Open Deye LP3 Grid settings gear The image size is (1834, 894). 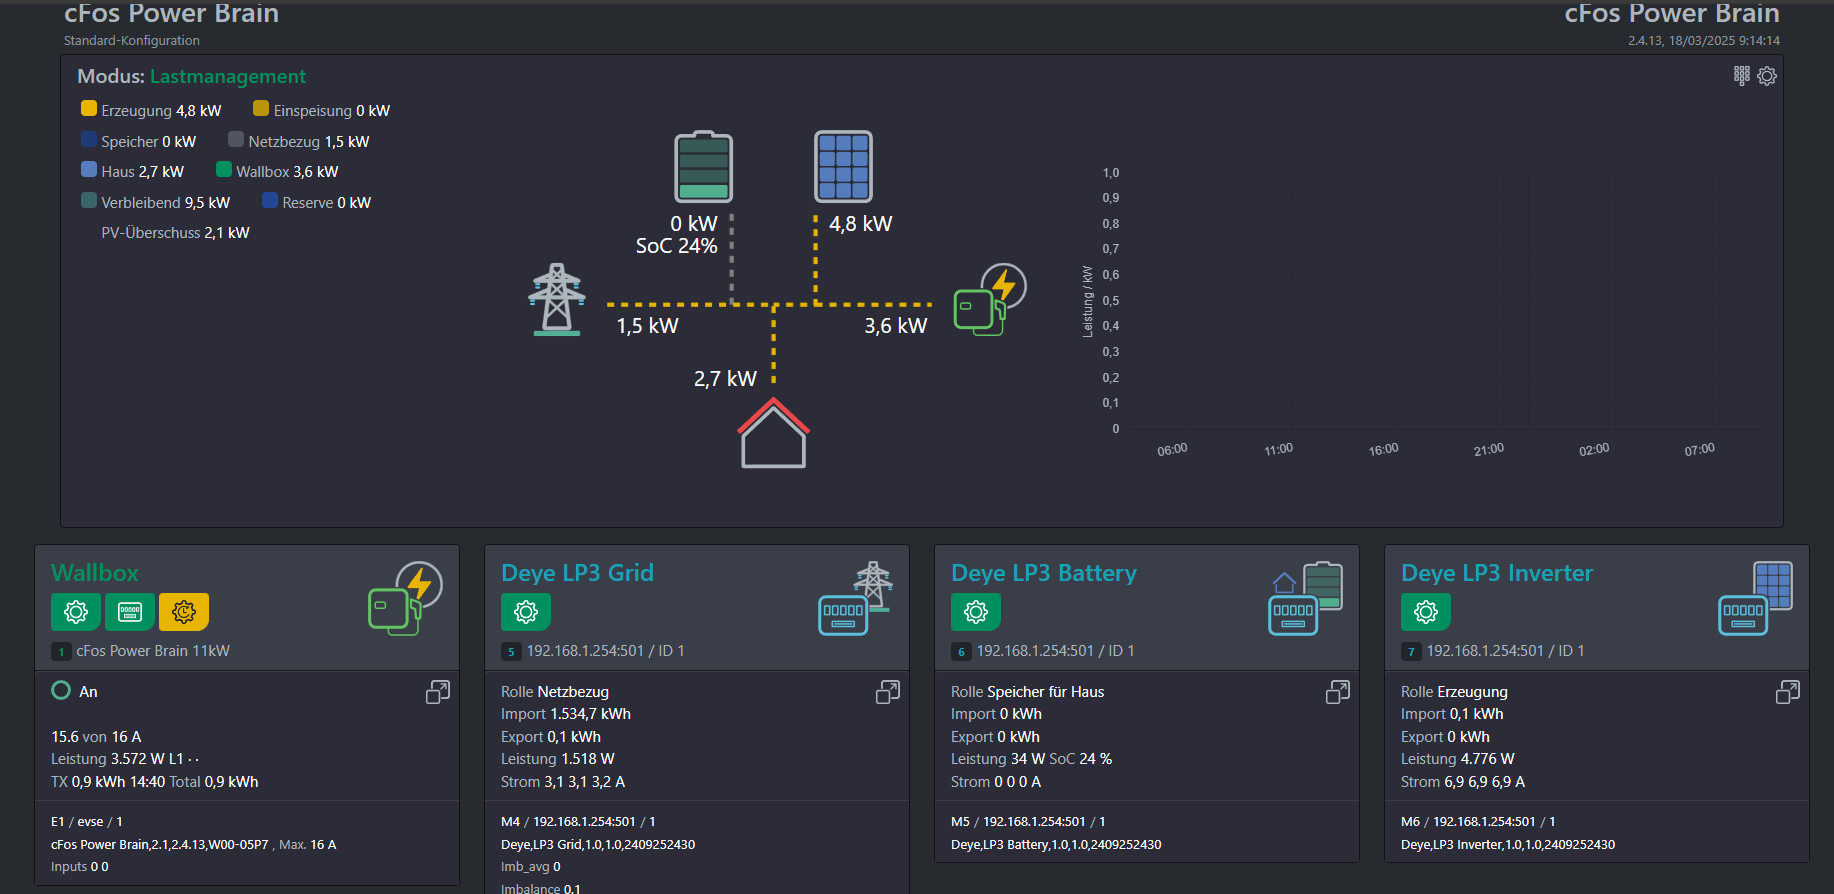(526, 612)
